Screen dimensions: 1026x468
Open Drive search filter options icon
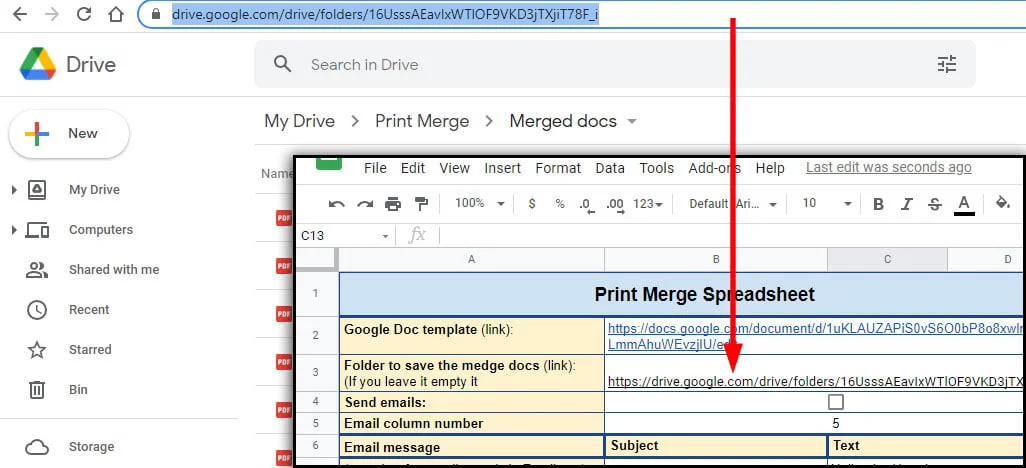point(946,64)
